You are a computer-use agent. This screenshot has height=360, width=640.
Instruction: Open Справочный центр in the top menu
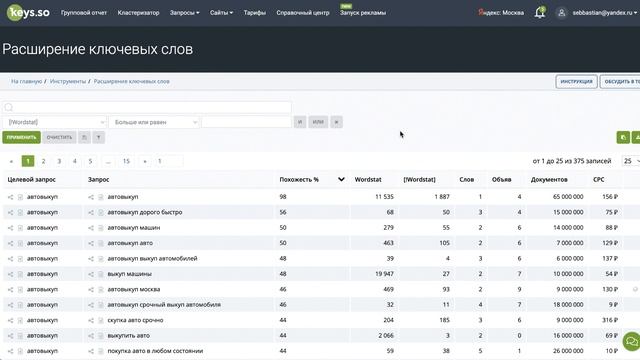point(302,13)
